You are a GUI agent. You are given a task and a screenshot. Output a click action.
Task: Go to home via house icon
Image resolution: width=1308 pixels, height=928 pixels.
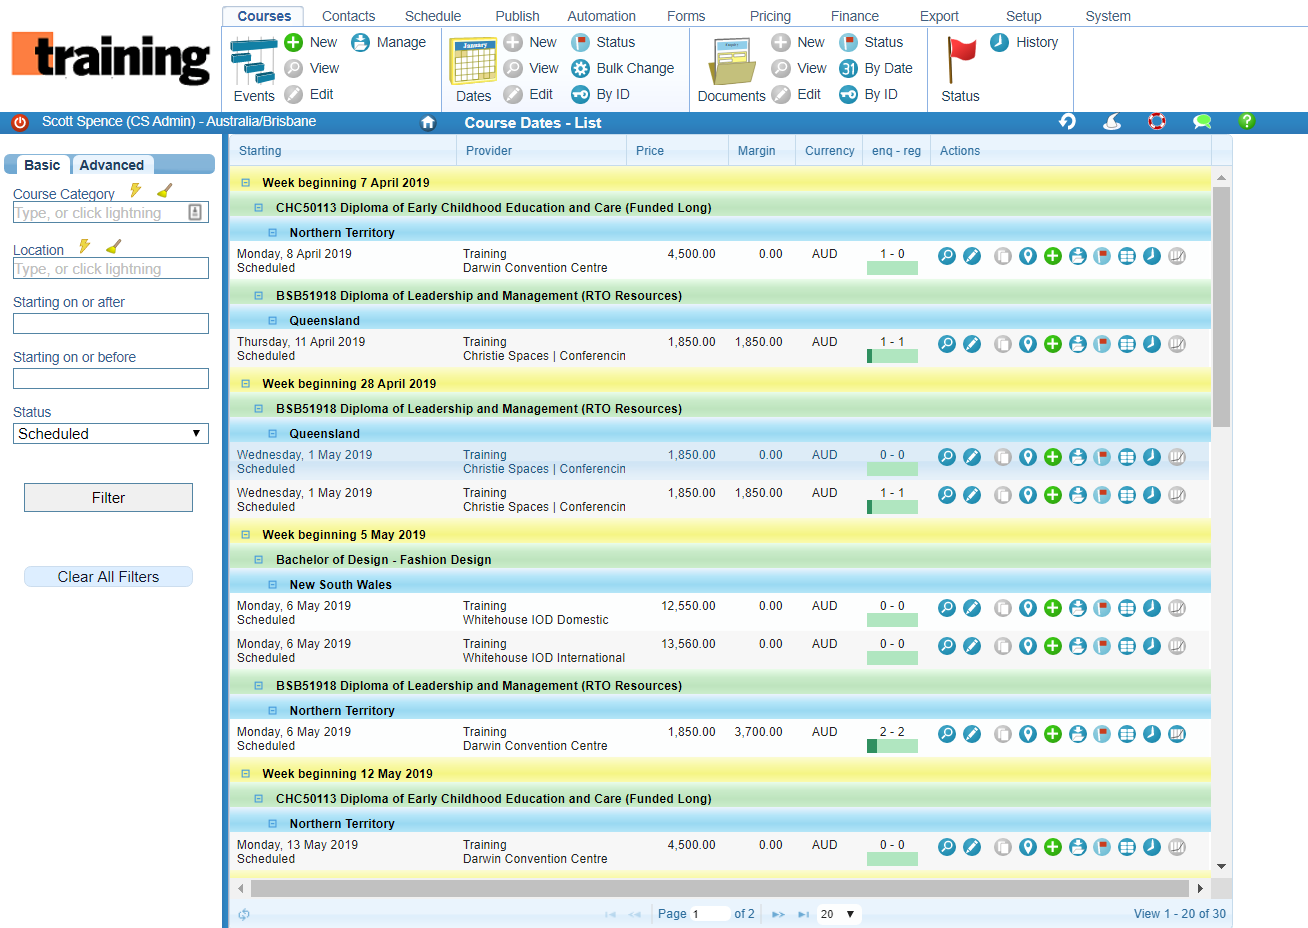(428, 122)
